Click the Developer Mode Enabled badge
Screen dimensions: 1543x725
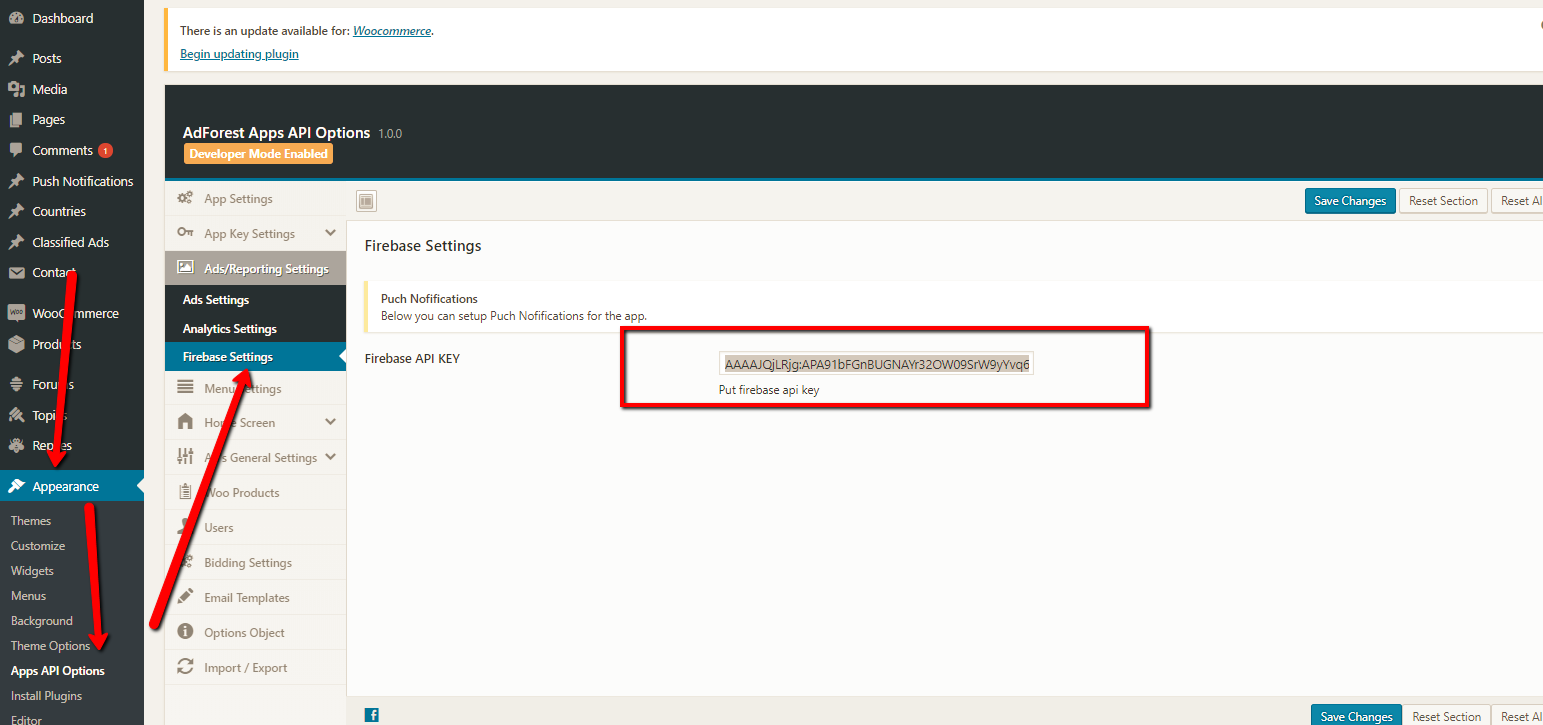(258, 154)
